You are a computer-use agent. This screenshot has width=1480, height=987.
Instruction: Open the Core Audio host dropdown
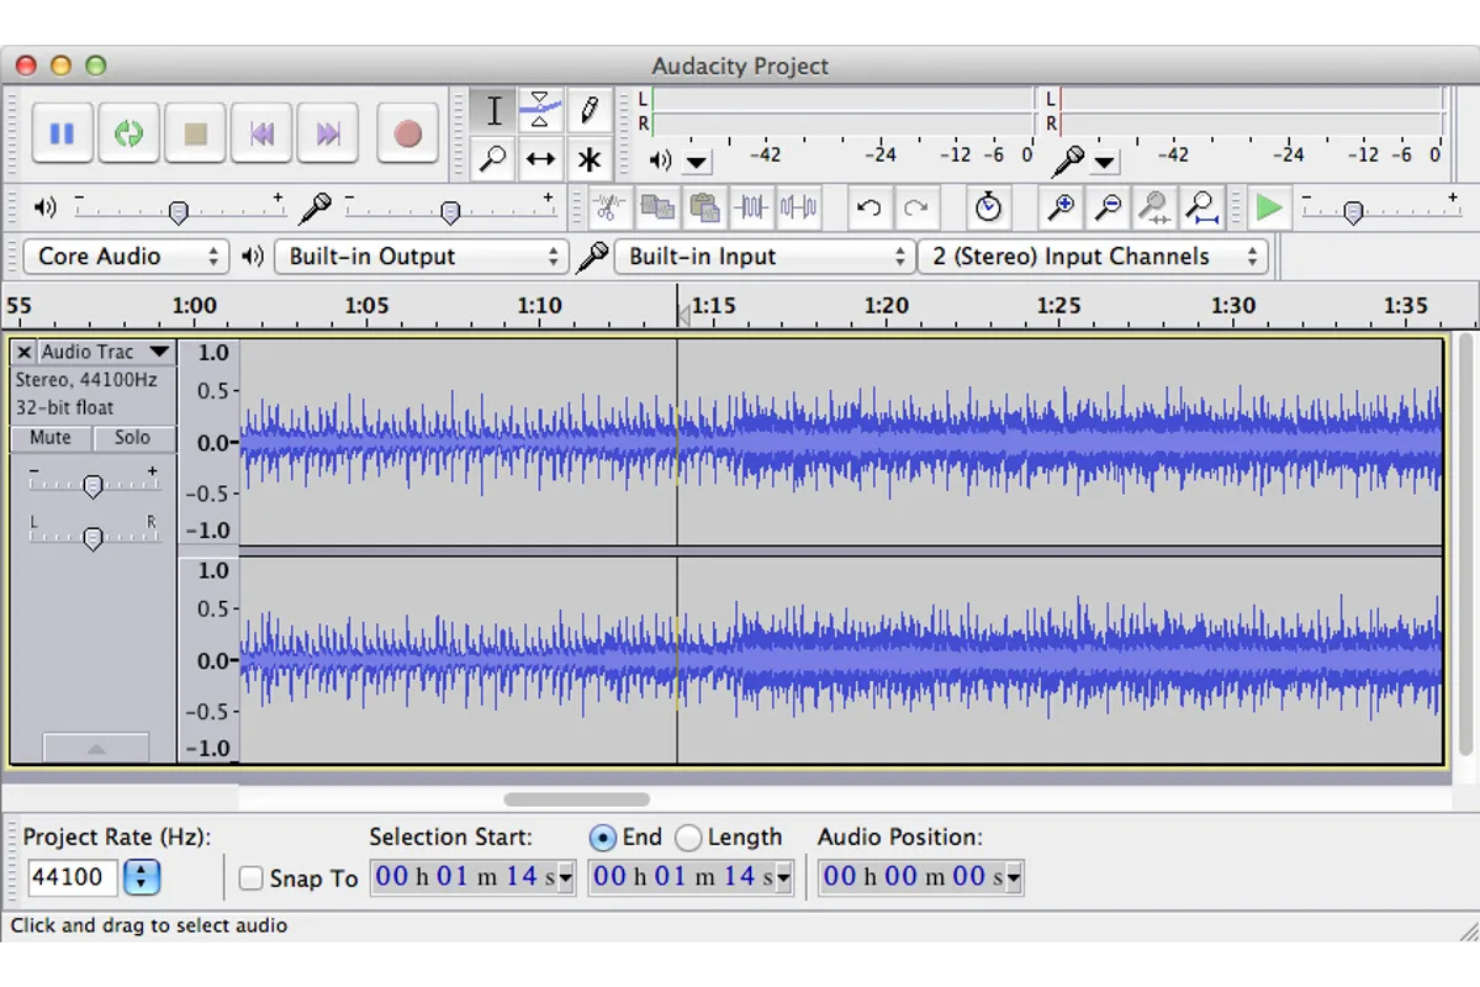[126, 257]
